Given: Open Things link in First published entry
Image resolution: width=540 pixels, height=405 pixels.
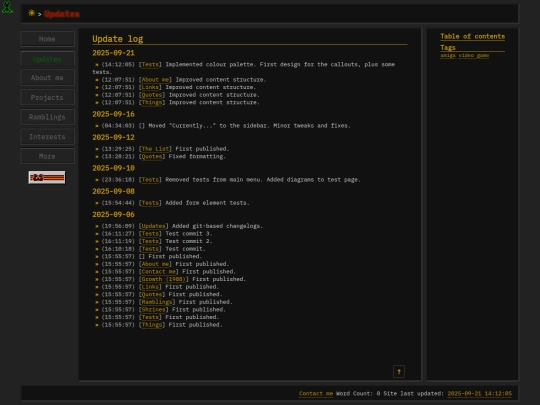Looking at the screenshot, I should (x=152, y=324).
